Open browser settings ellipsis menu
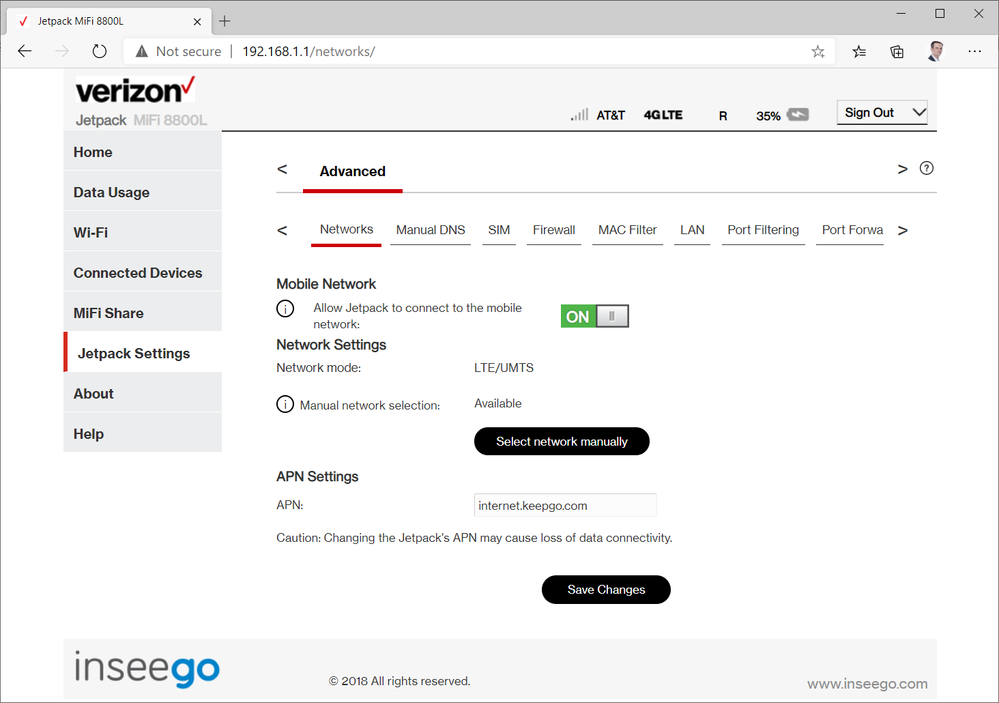Image resolution: width=999 pixels, height=703 pixels. coord(975,51)
